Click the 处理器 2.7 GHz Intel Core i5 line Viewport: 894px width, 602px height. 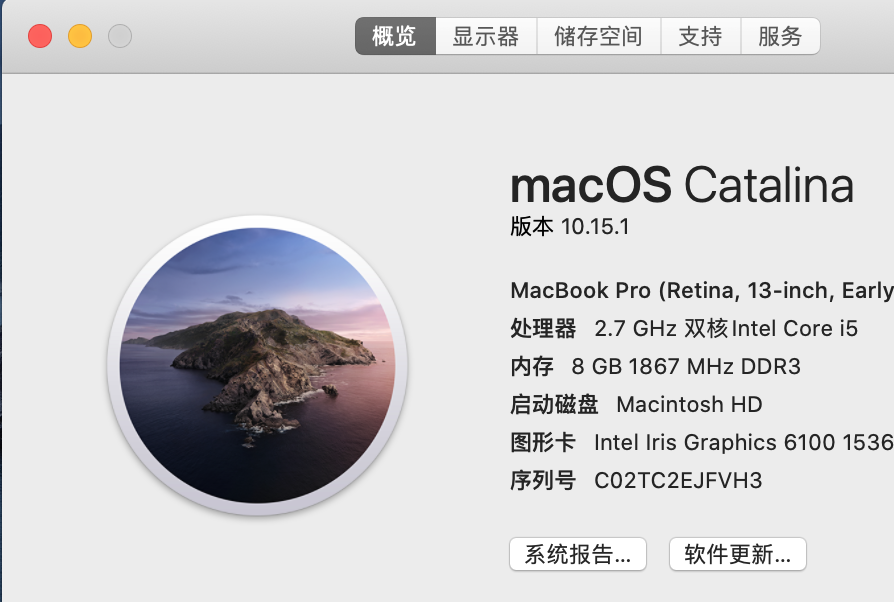pyautogui.click(x=684, y=328)
